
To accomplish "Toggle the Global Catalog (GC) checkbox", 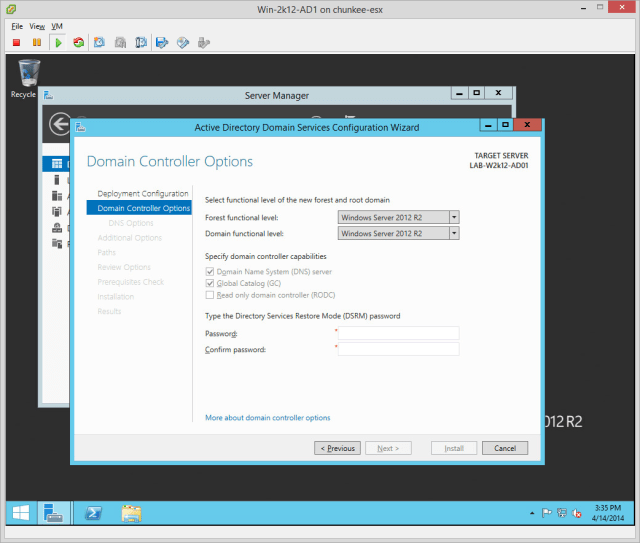I will click(x=210, y=283).
